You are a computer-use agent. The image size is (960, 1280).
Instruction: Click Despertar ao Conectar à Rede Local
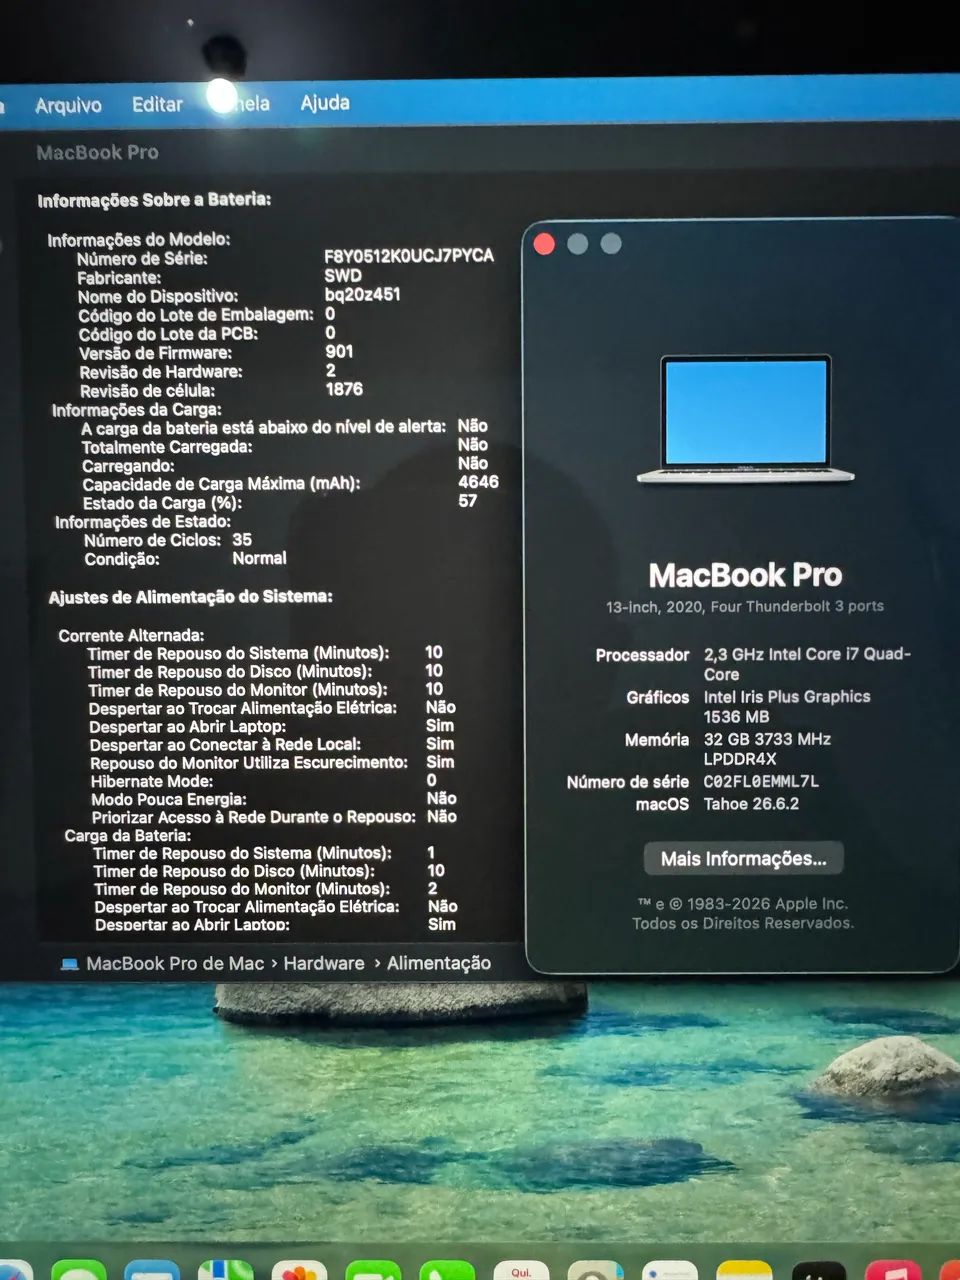(225, 744)
